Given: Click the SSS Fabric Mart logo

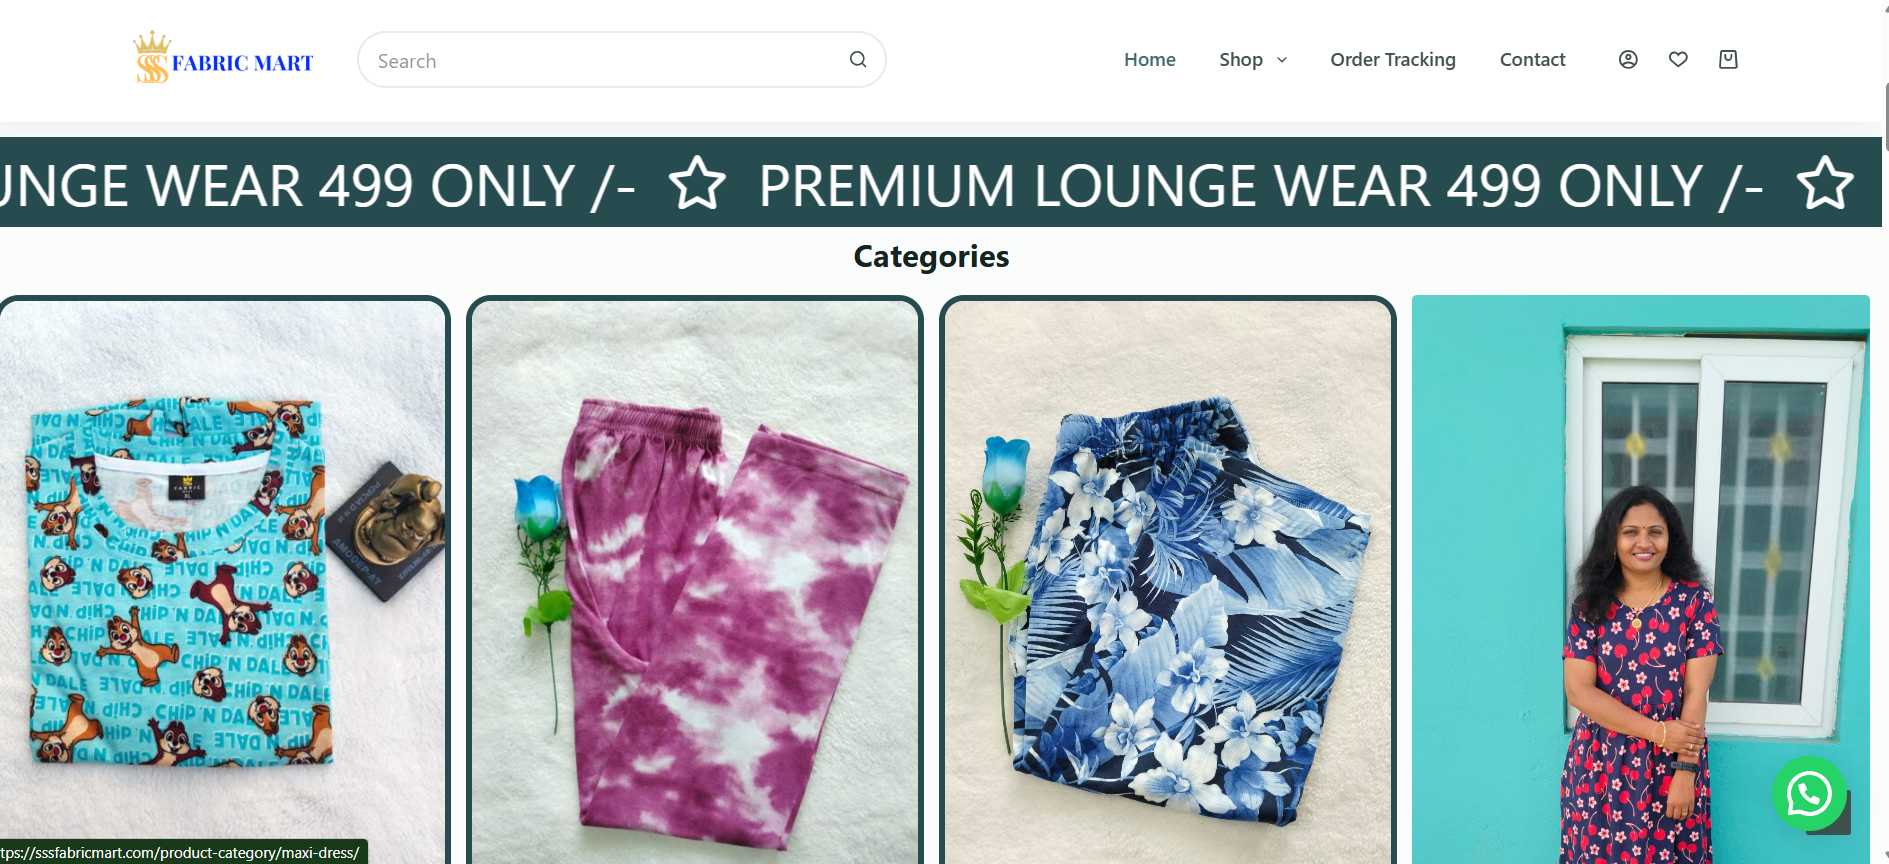Looking at the screenshot, I should coord(224,58).
